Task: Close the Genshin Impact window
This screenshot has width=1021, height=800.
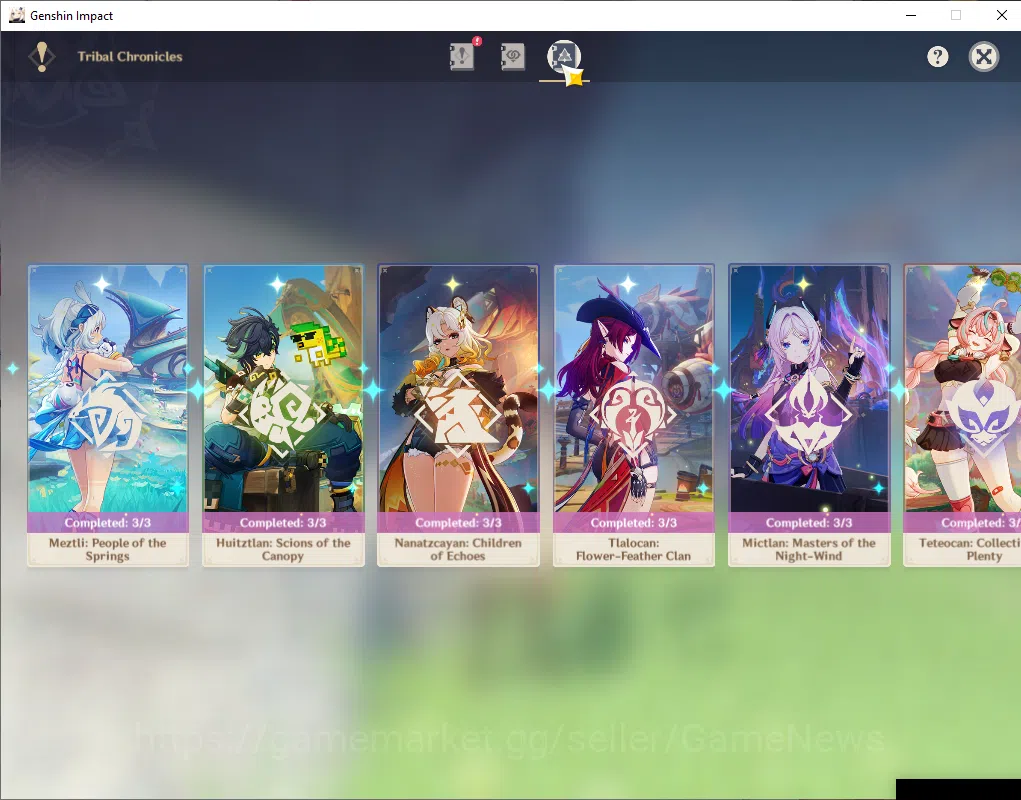Action: (x=1001, y=15)
